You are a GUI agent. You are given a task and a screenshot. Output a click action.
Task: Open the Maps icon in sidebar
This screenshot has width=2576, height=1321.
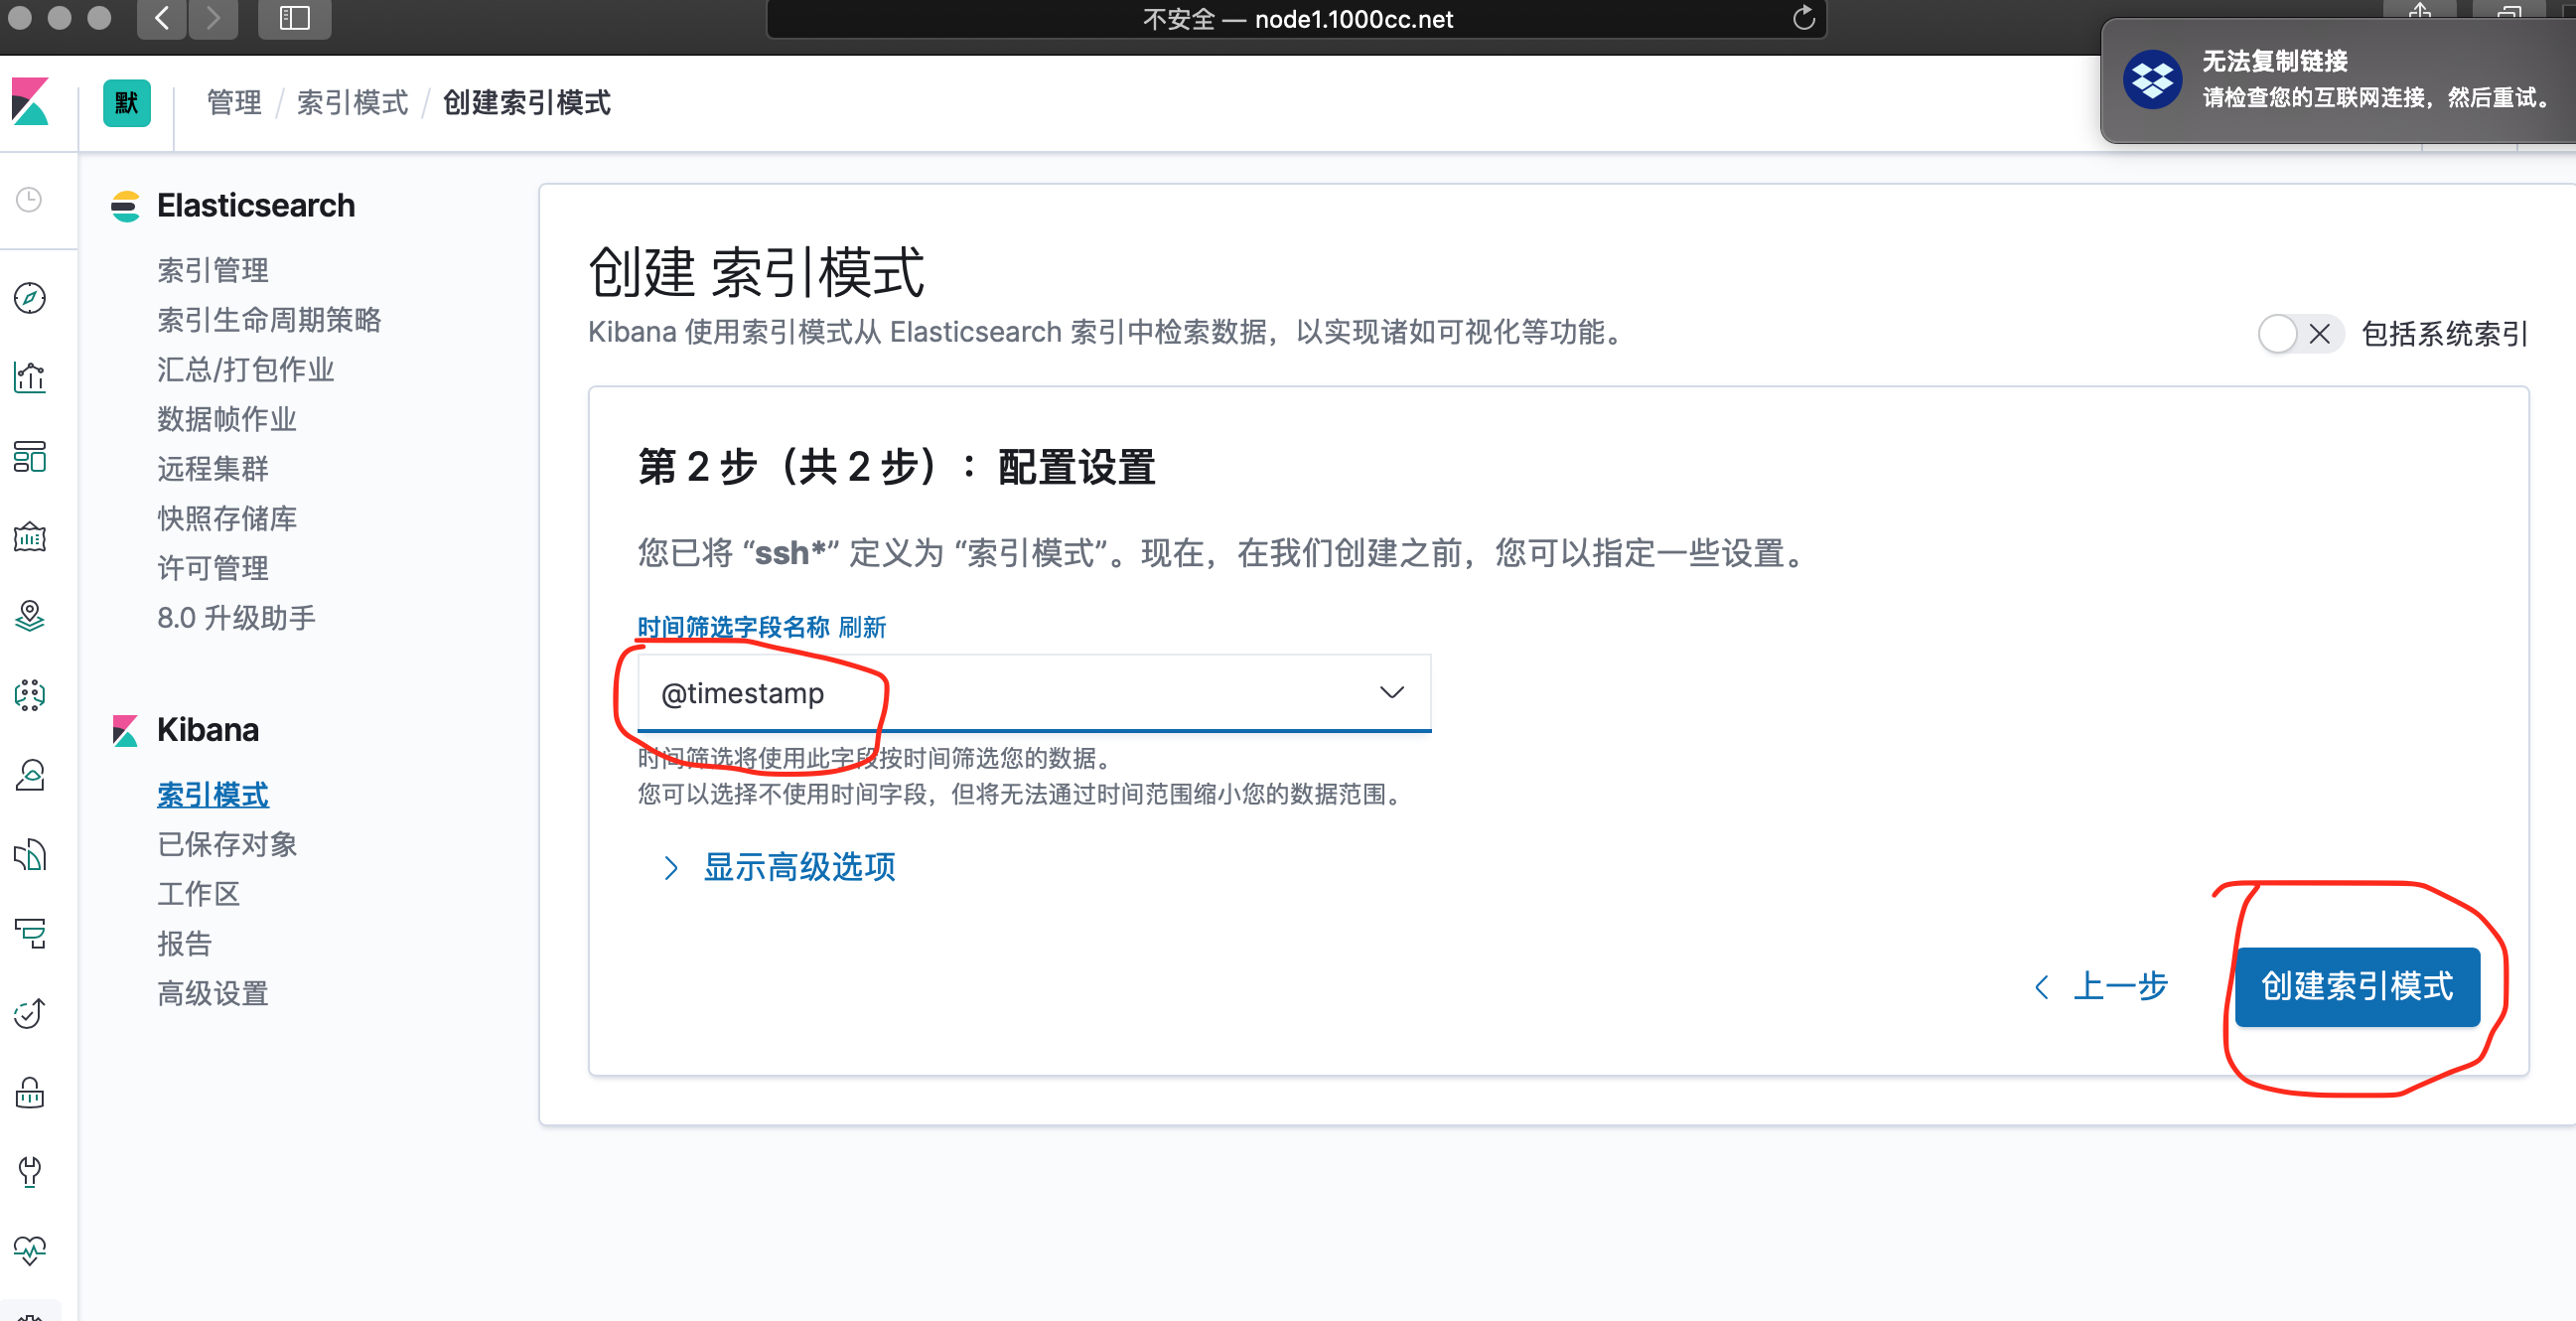tap(30, 616)
